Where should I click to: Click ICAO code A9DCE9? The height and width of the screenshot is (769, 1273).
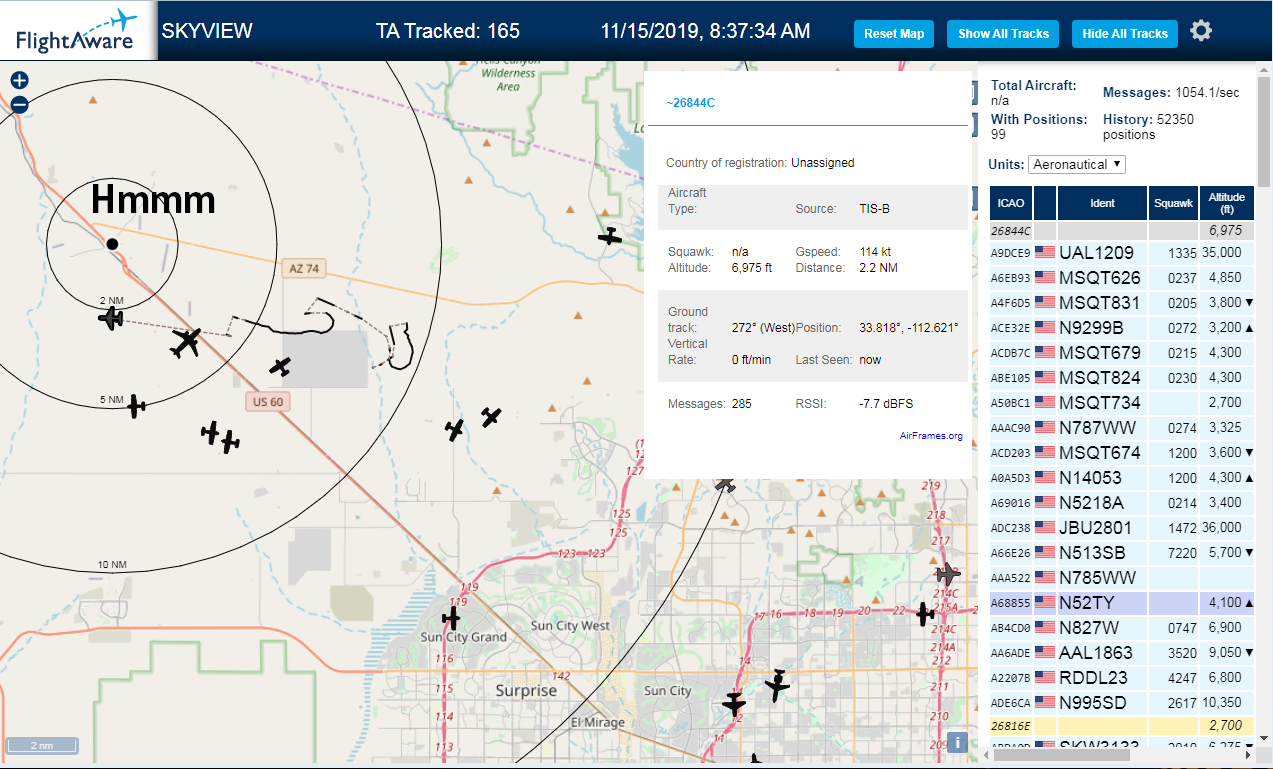point(1011,253)
